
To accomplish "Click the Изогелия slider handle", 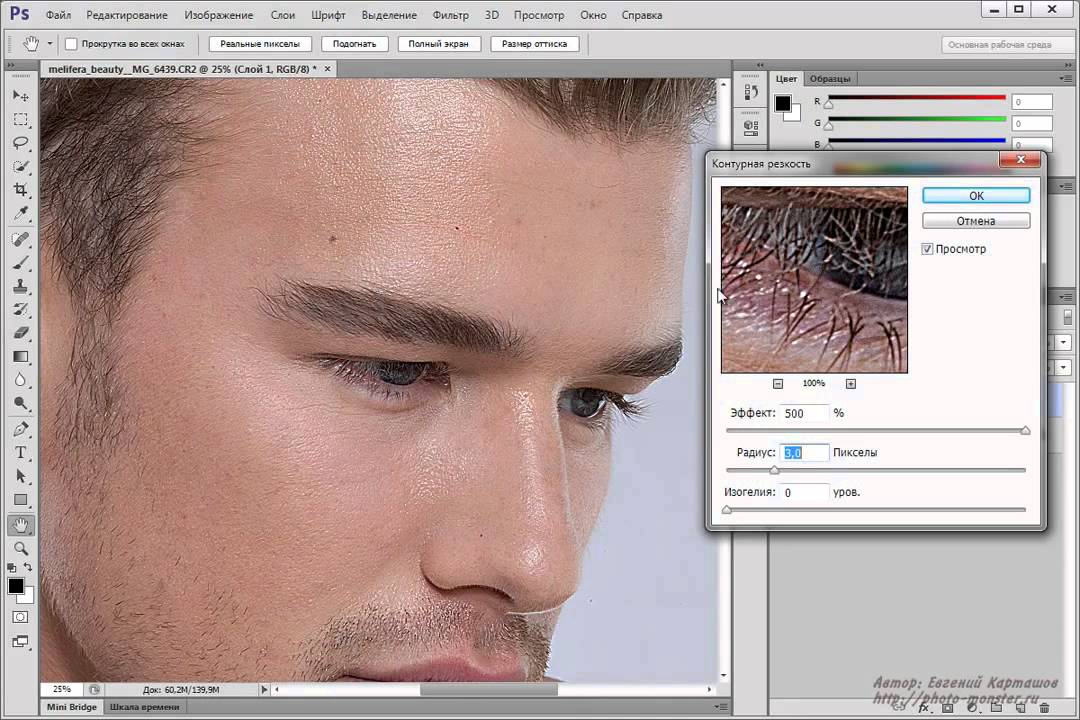I will pos(727,510).
